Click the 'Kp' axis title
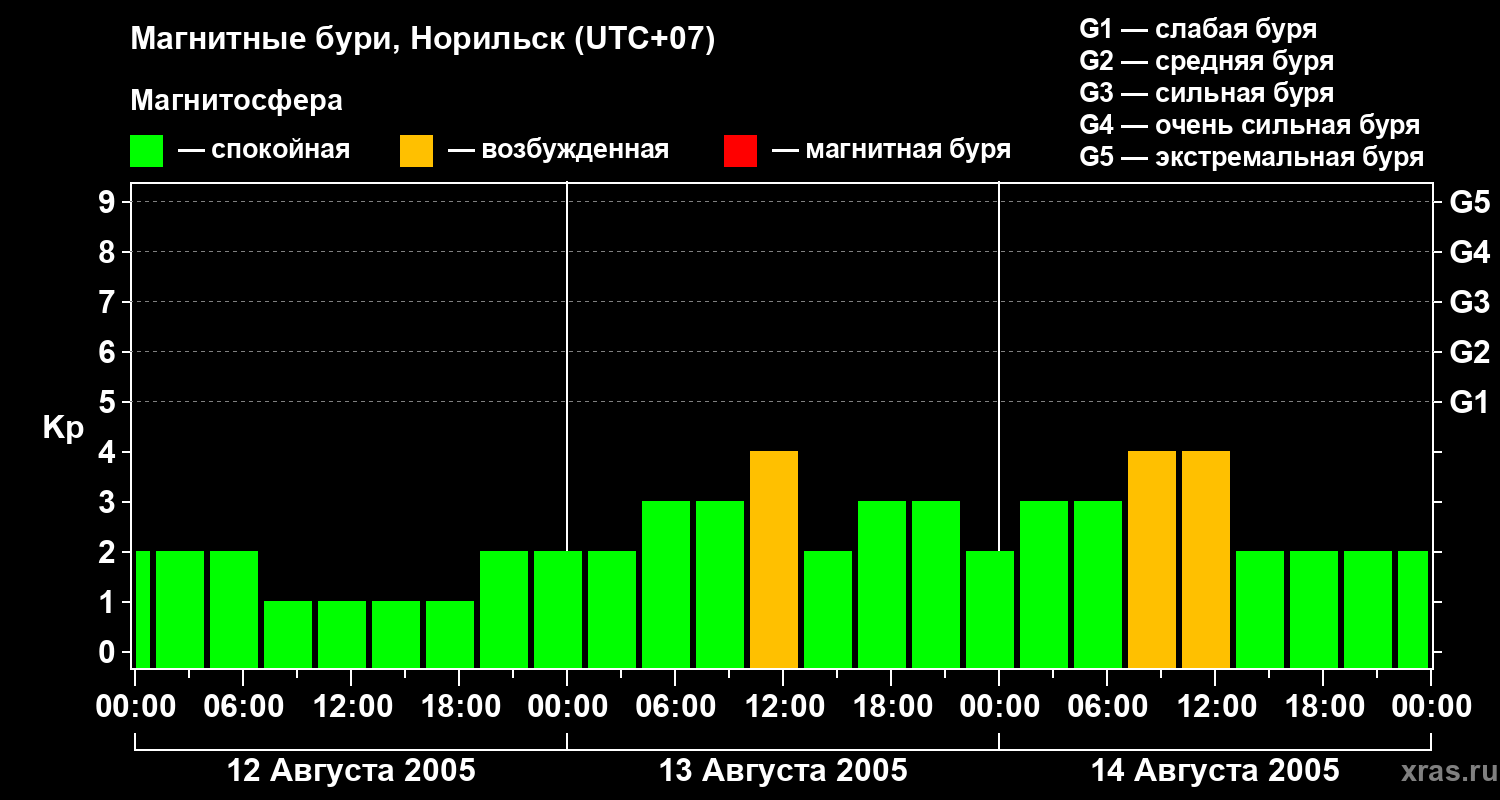The height and width of the screenshot is (800, 1500). click(63, 428)
